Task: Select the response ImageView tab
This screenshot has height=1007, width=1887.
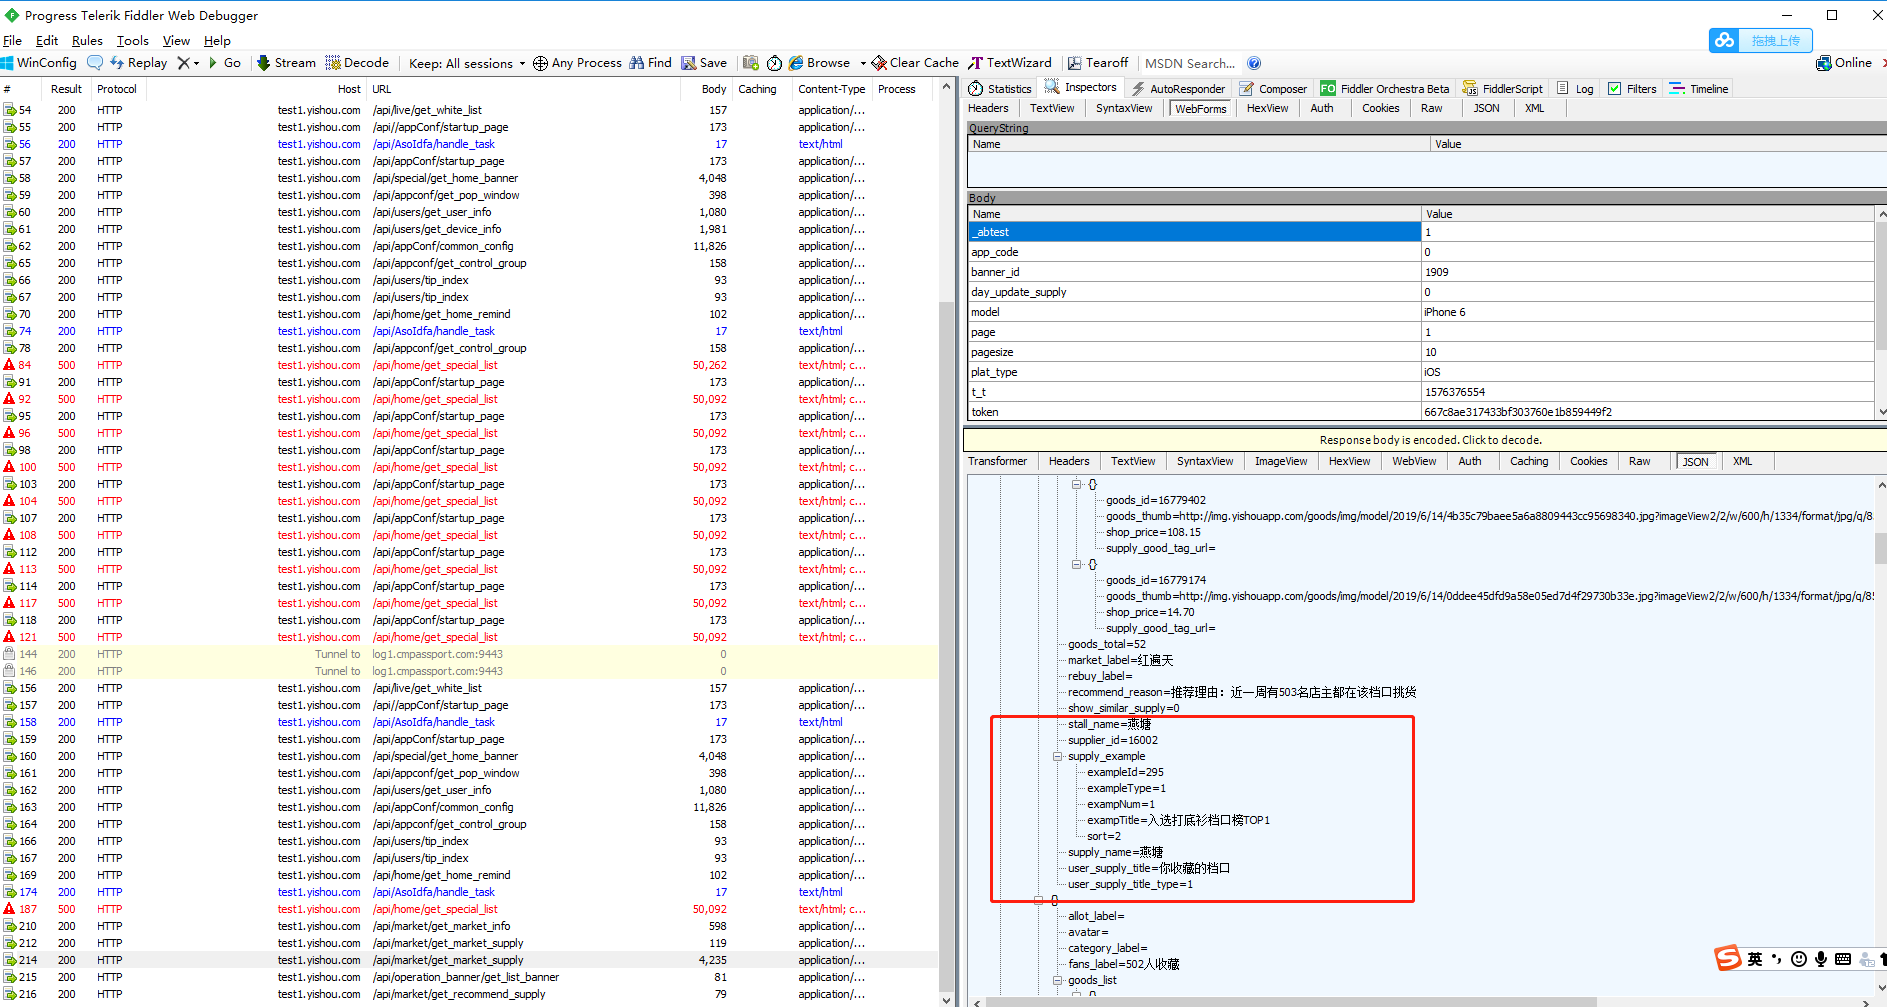Action: (1281, 461)
